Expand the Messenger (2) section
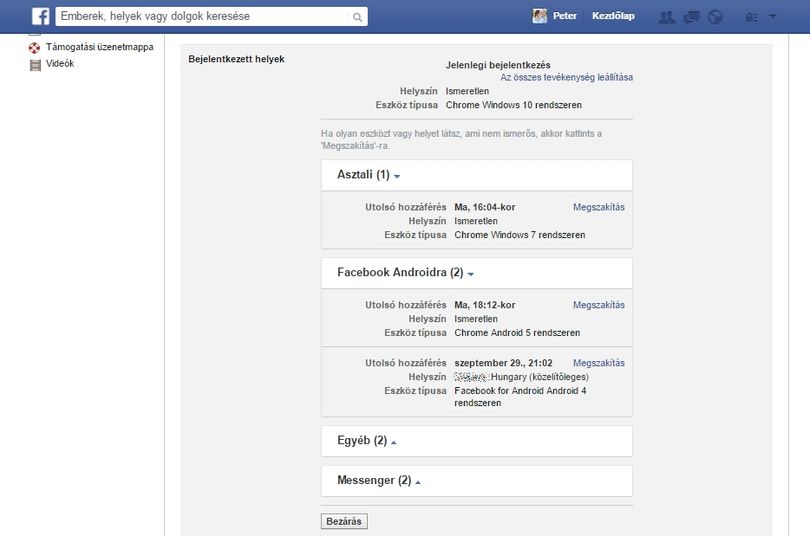The height and width of the screenshot is (536, 810). (x=379, y=481)
